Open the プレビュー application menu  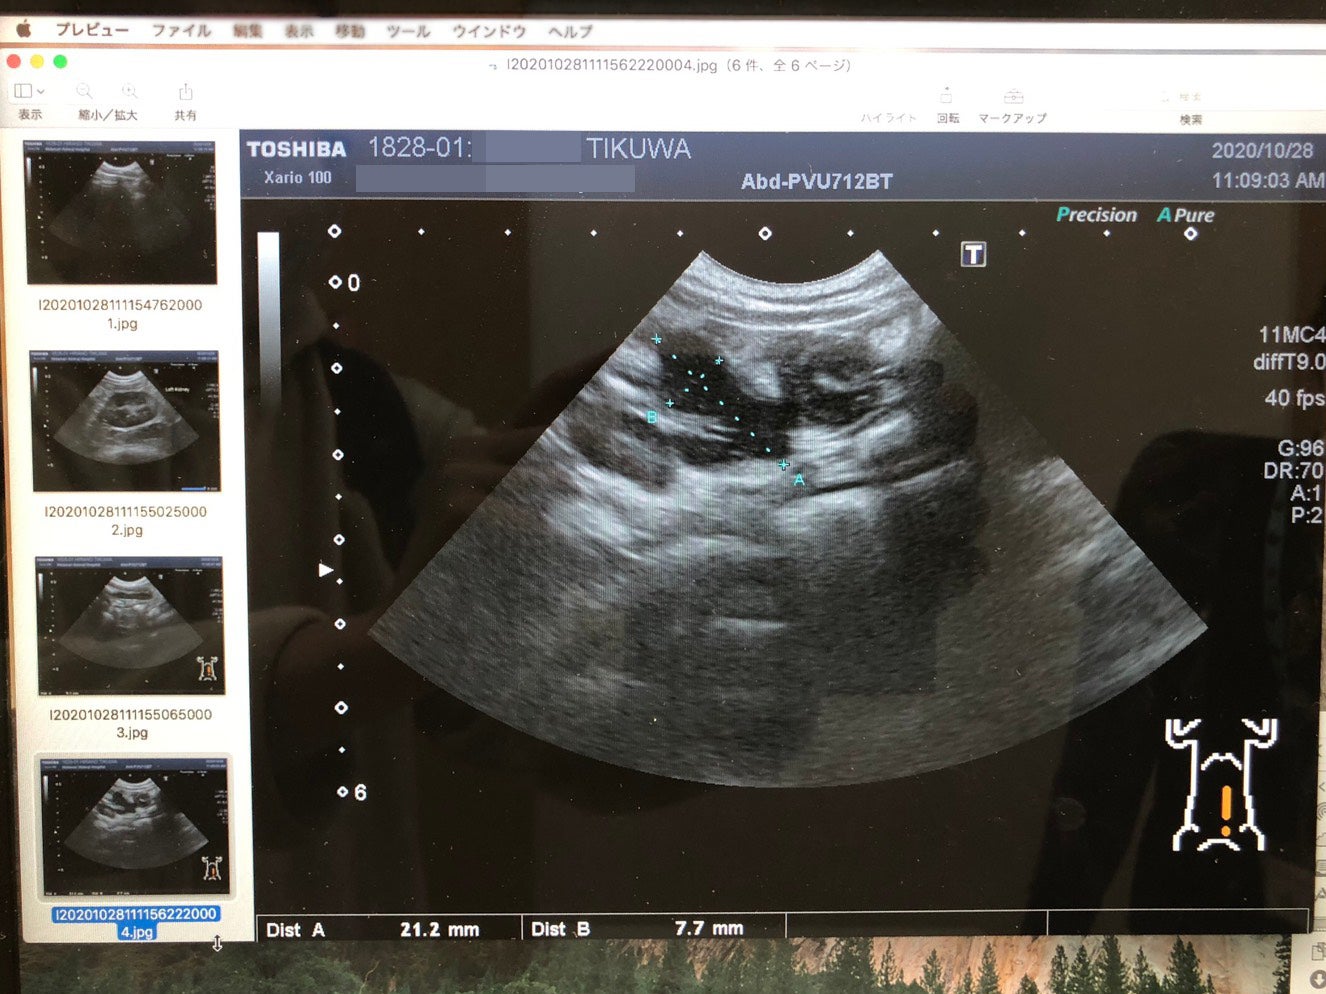92,30
